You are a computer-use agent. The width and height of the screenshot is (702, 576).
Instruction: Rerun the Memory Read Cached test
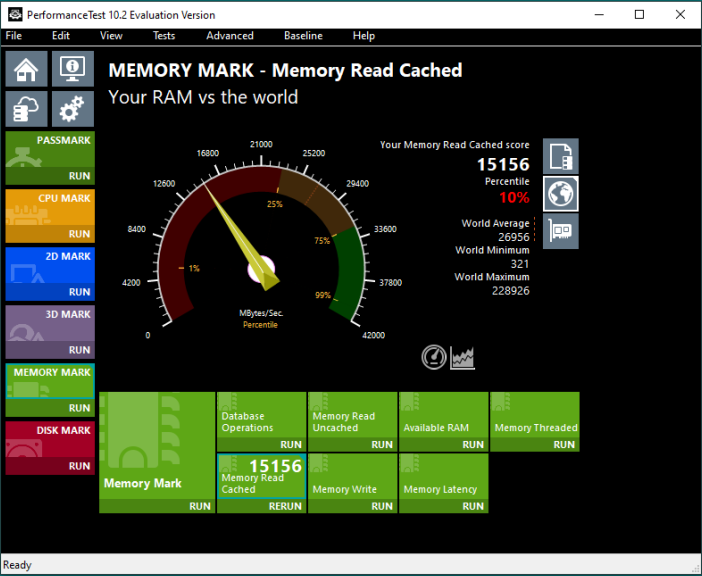tap(262, 506)
